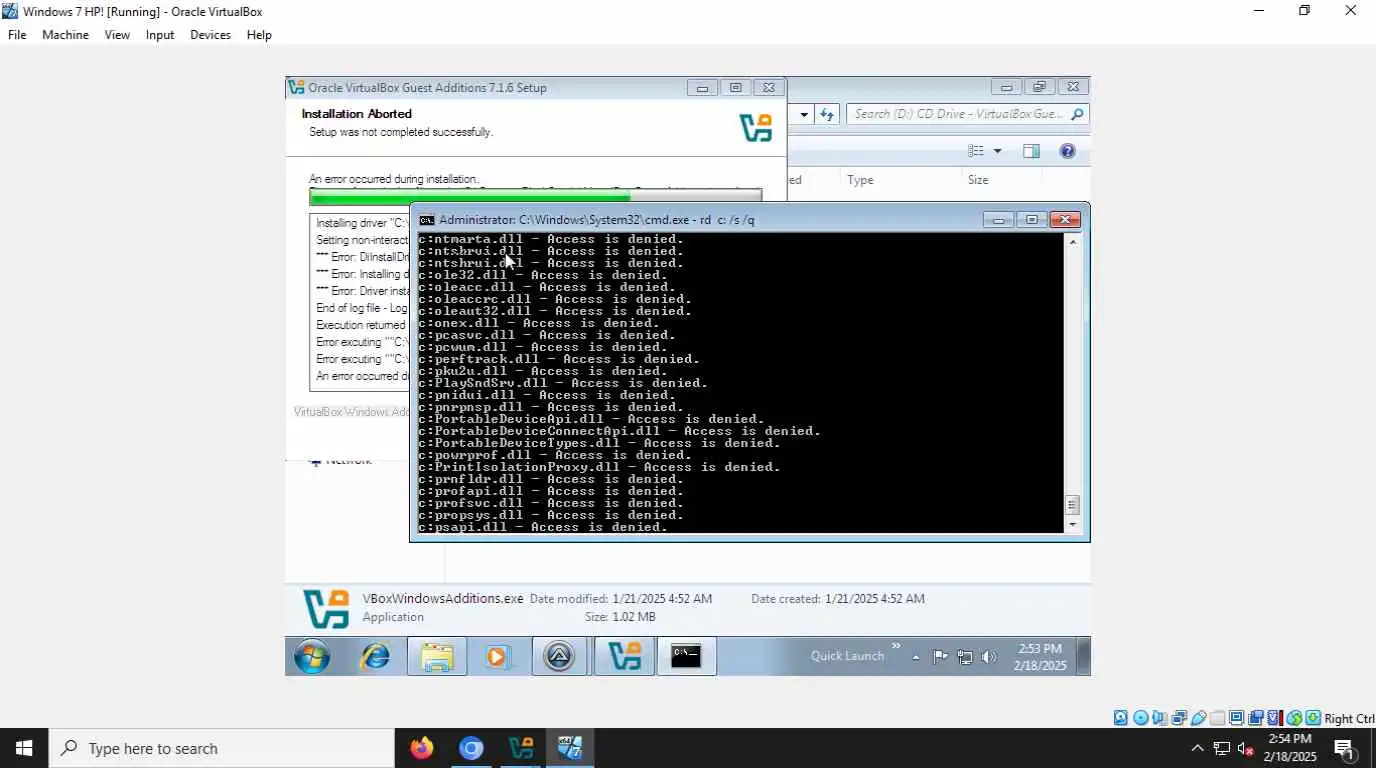The height and width of the screenshot is (768, 1376).
Task: Click the VirtualBox display indicator
Action: (1236, 718)
